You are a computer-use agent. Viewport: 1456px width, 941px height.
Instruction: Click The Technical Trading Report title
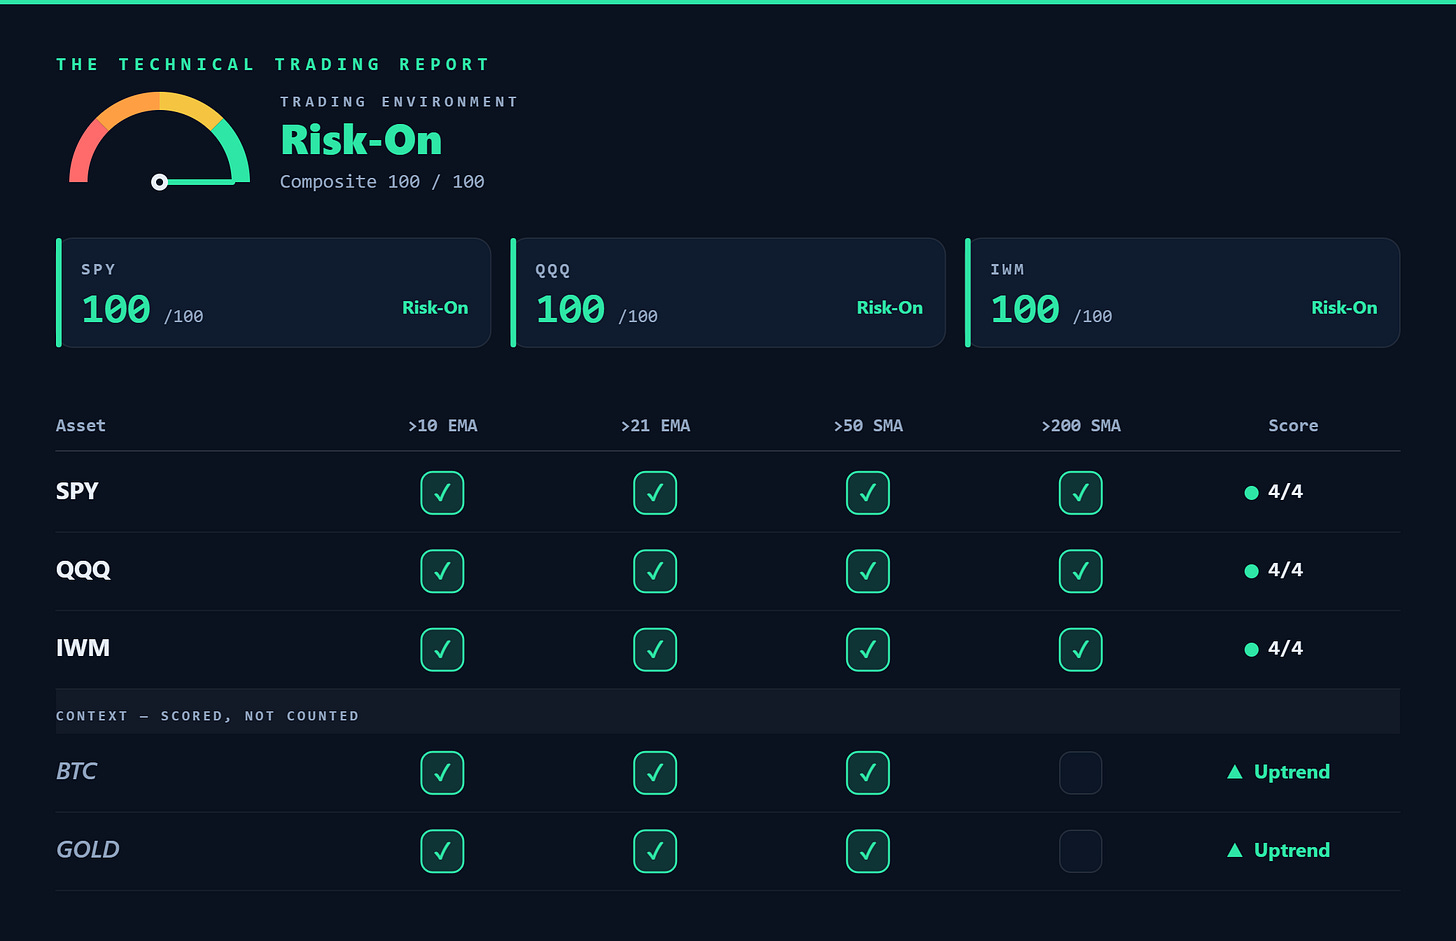click(x=272, y=64)
